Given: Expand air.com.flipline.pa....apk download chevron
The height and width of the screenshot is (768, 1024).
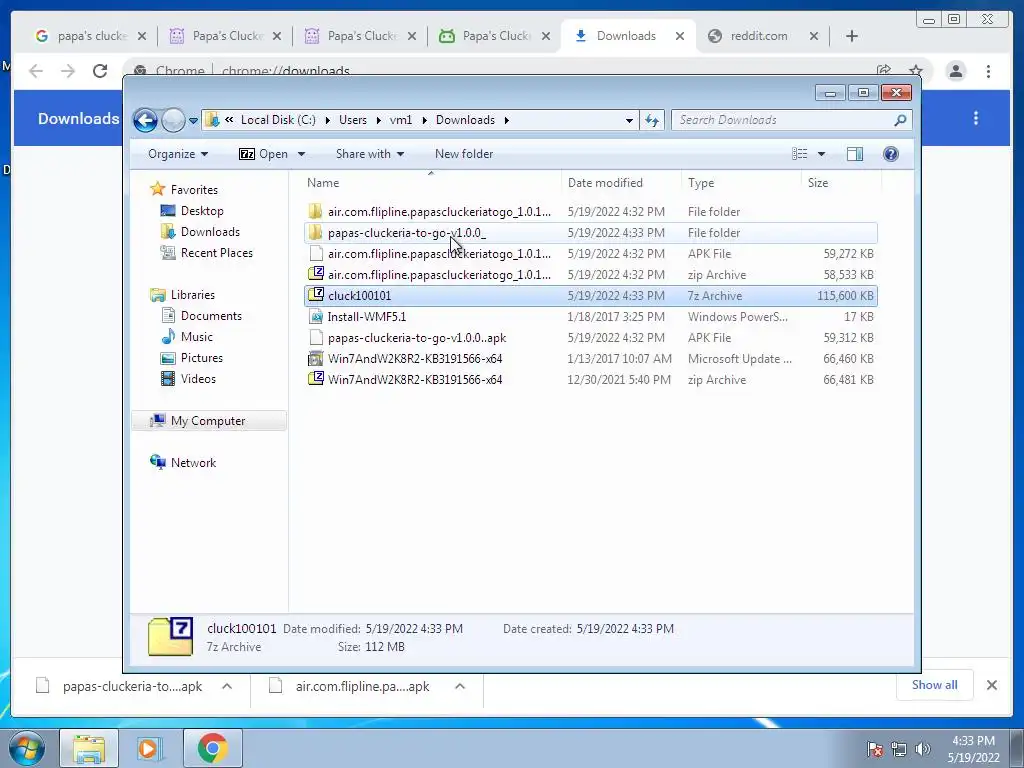Looking at the screenshot, I should [x=460, y=686].
